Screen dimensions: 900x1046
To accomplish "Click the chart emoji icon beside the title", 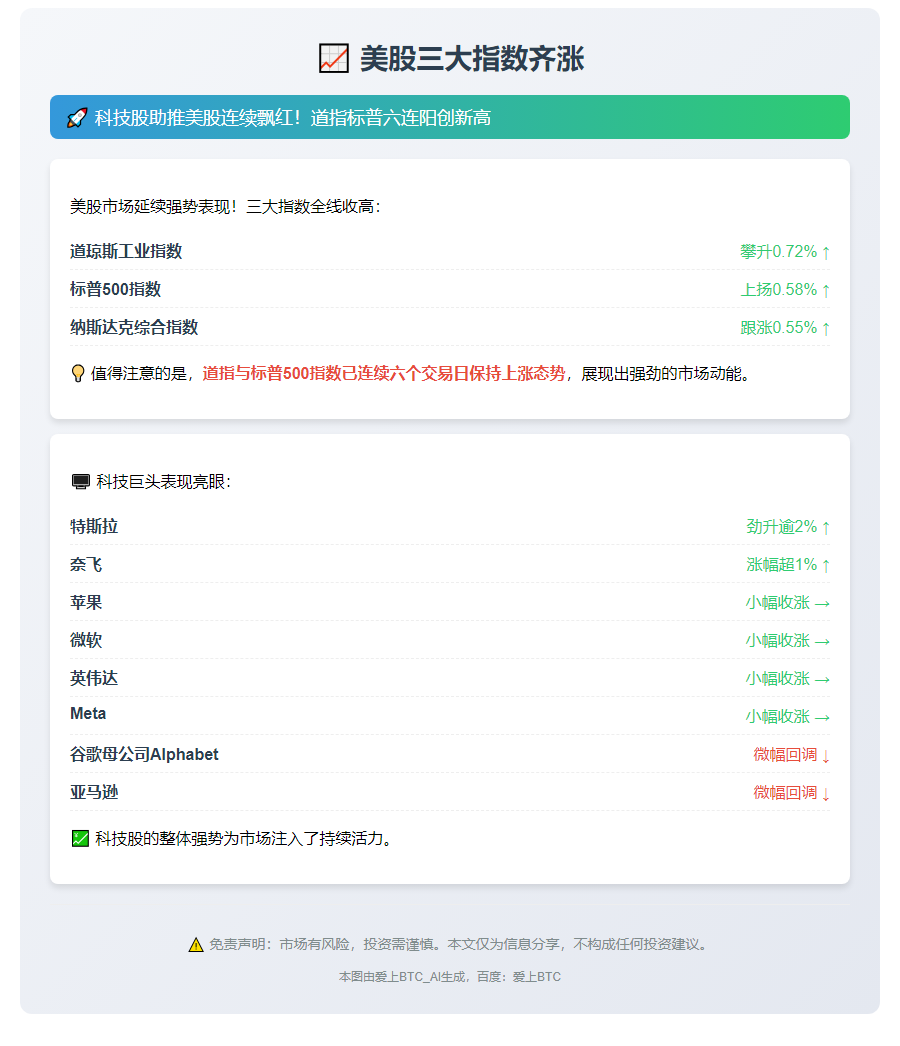I will point(334,59).
